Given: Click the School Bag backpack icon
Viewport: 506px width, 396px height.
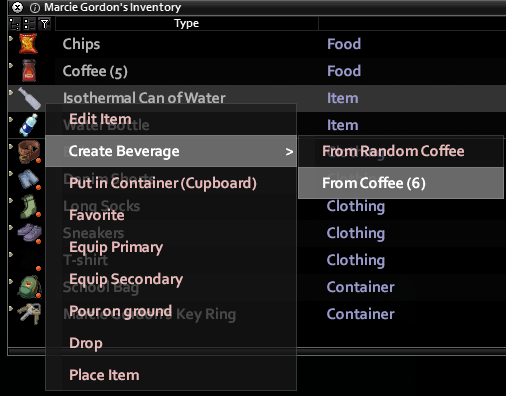Looking at the screenshot, I should click(x=29, y=287).
